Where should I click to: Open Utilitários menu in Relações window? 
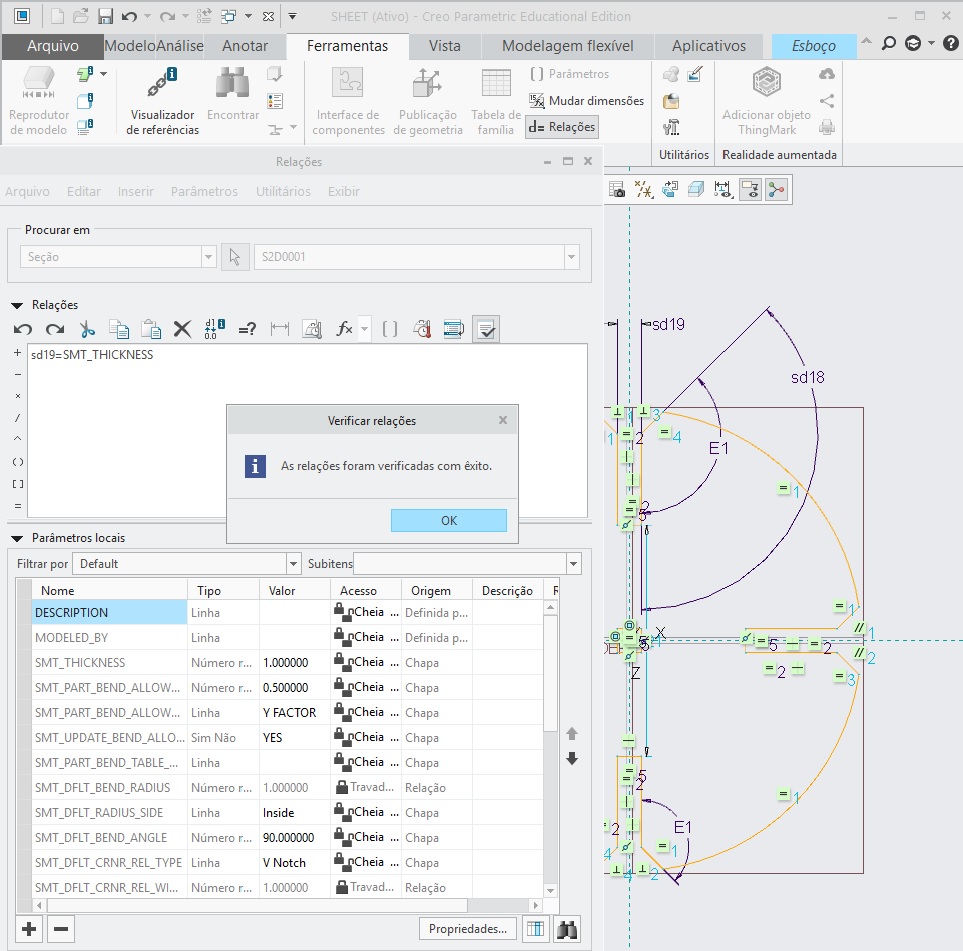coord(283,192)
